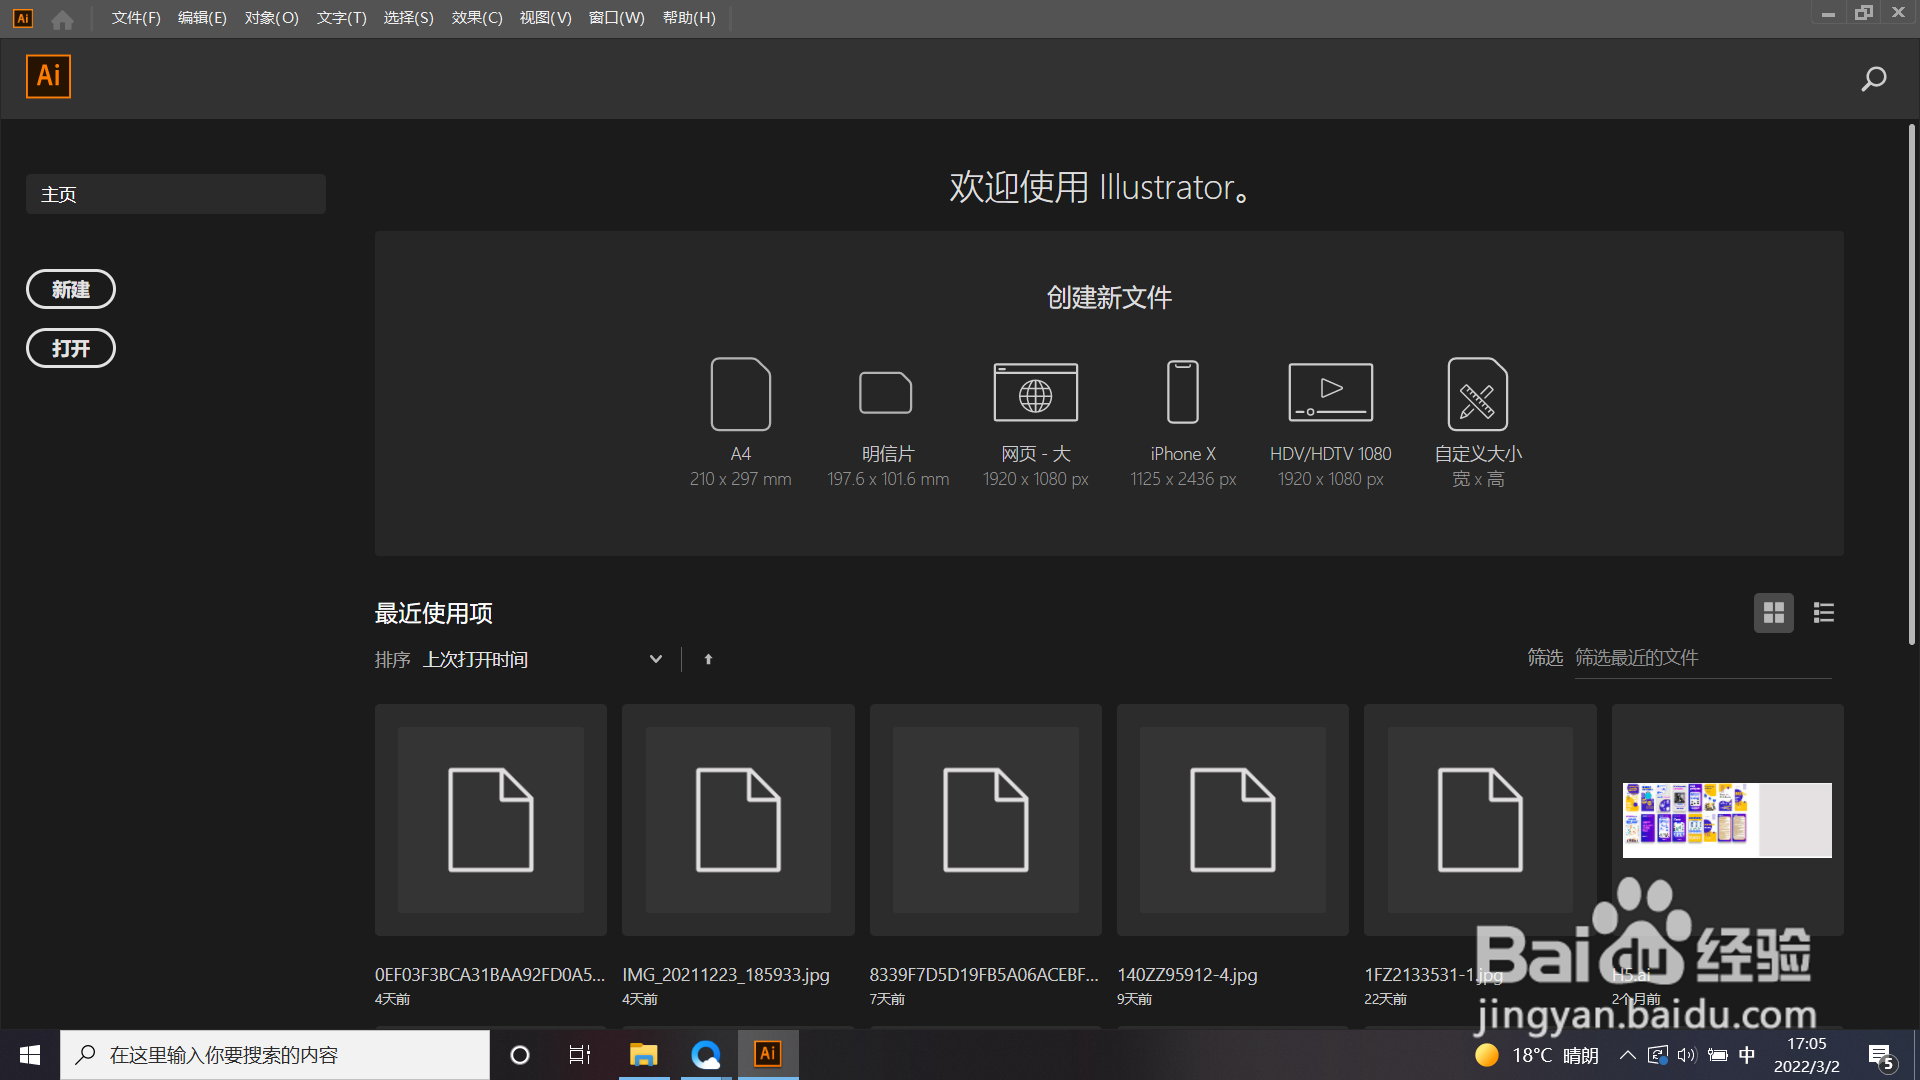Switch recent files to list view
This screenshot has height=1080, width=1920.
1823,613
